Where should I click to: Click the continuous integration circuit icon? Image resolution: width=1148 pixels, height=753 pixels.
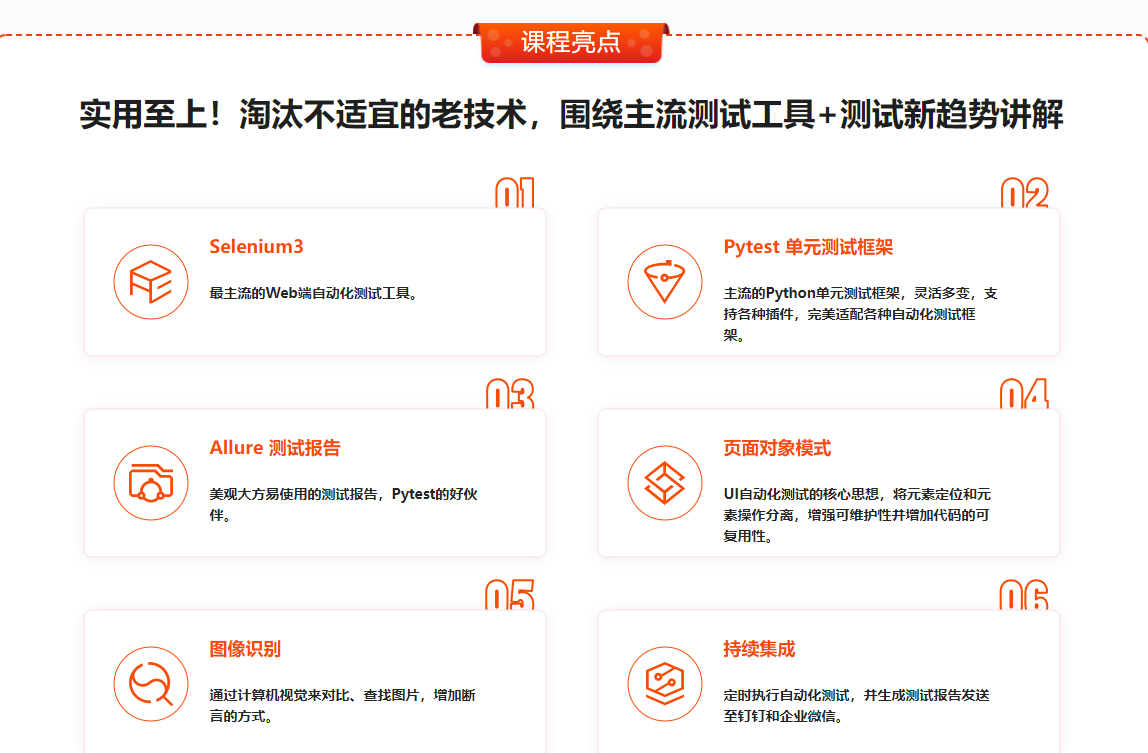pos(665,684)
